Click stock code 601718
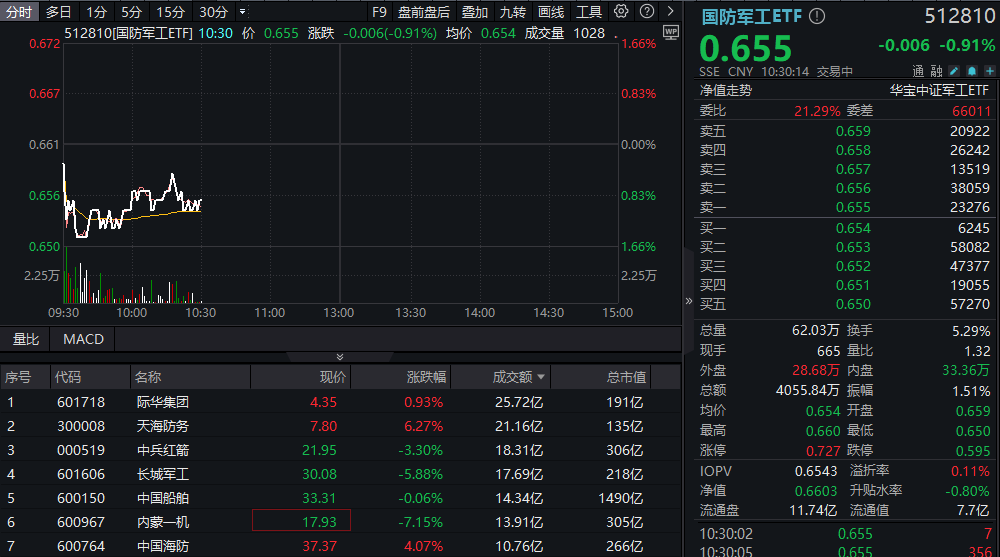 pos(81,402)
